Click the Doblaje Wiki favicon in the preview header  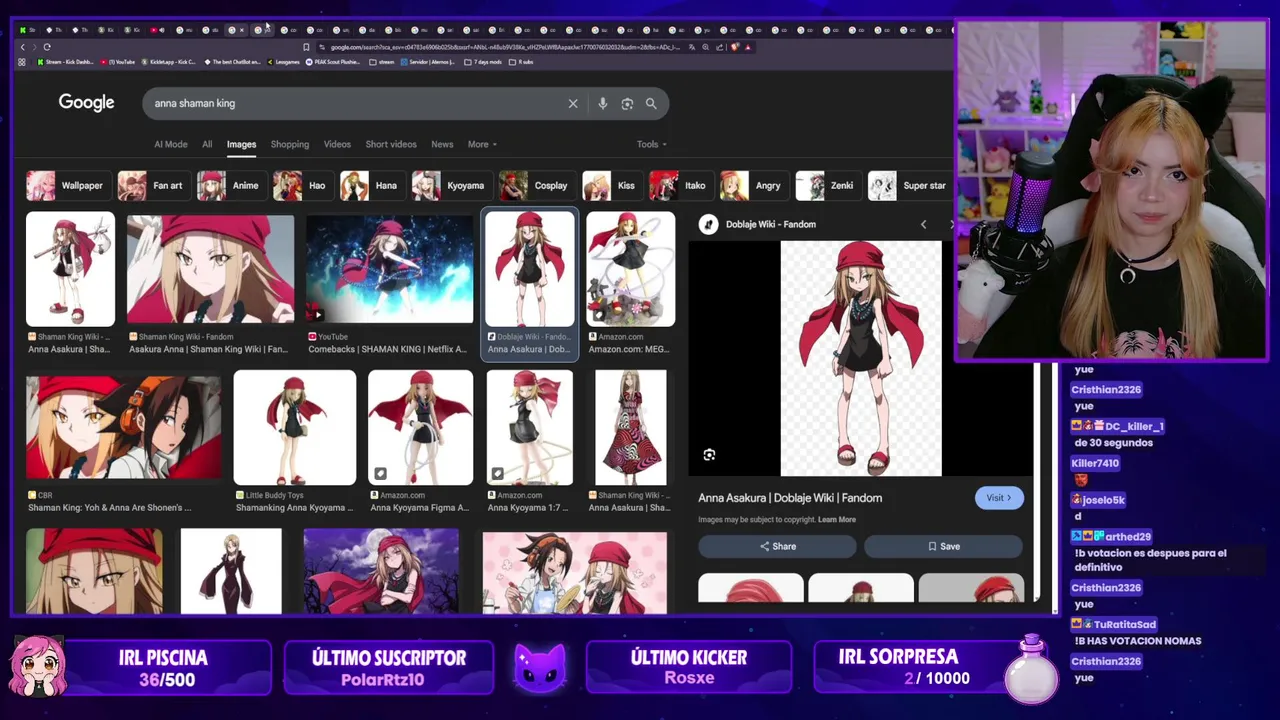[708, 224]
